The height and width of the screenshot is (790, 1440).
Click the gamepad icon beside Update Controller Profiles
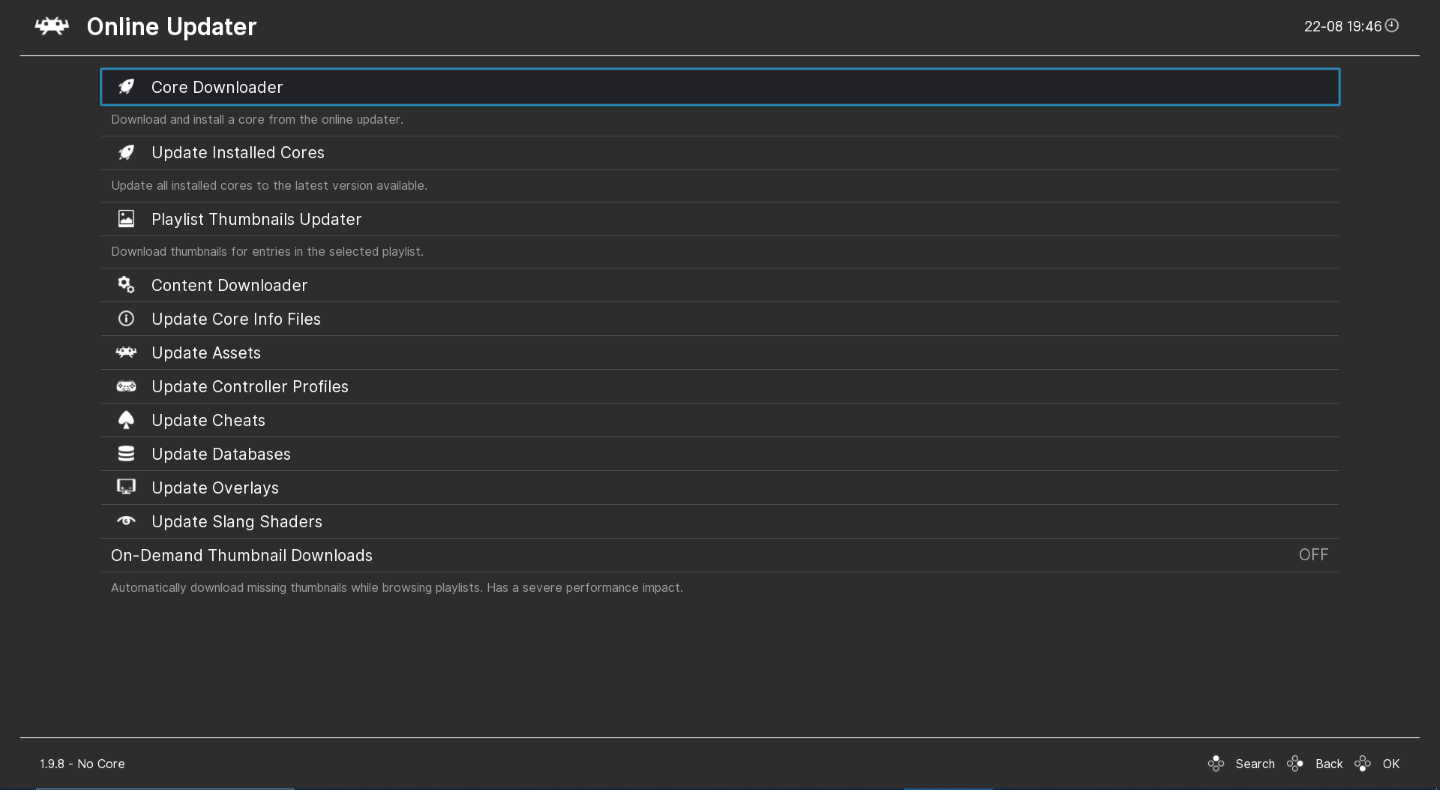click(x=126, y=386)
